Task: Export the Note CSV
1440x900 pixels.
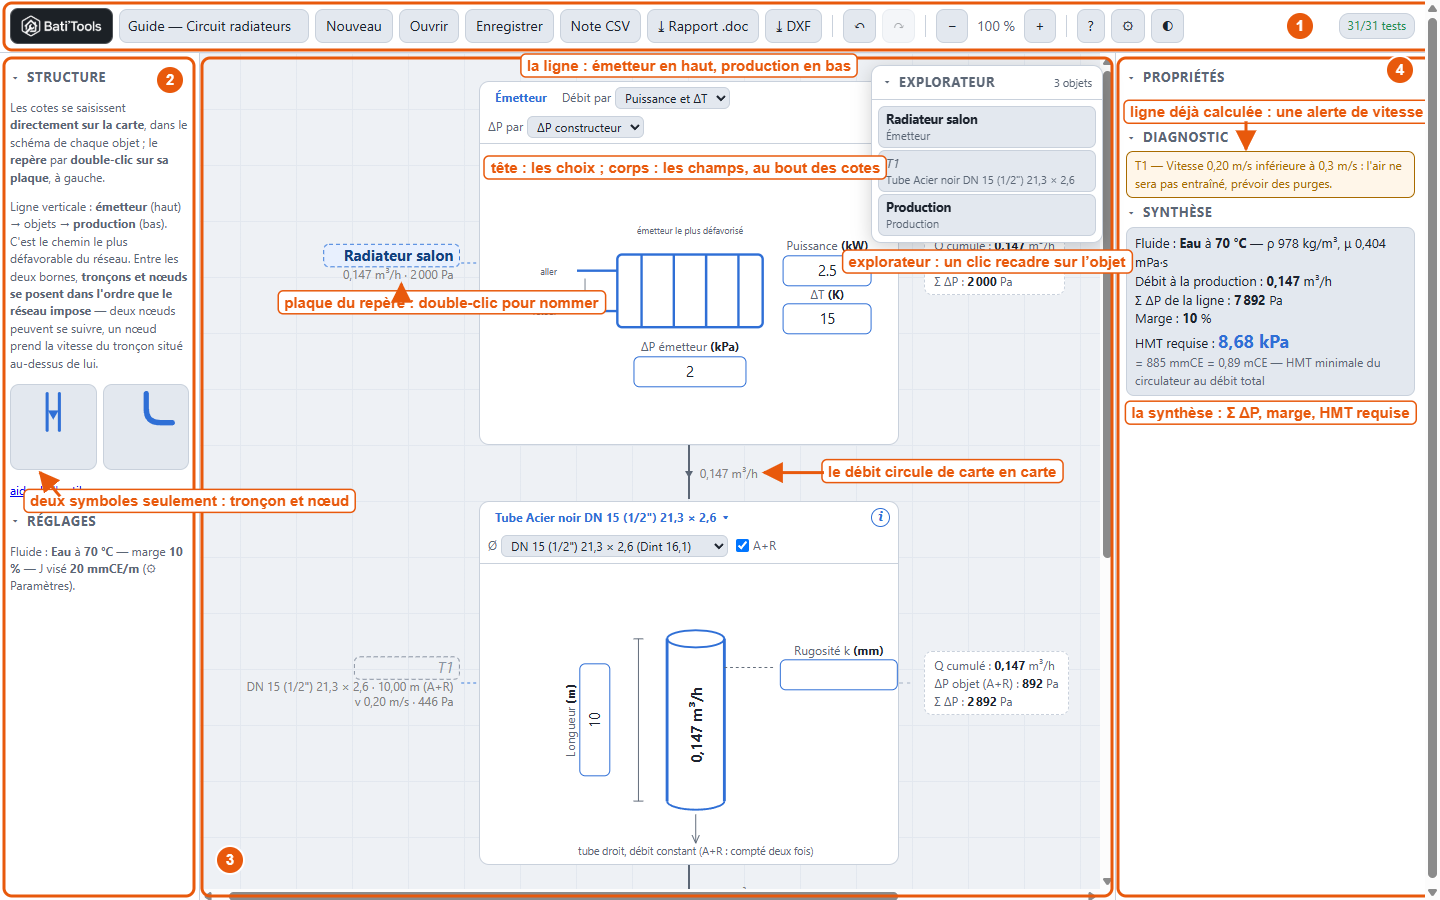Action: coord(600,26)
